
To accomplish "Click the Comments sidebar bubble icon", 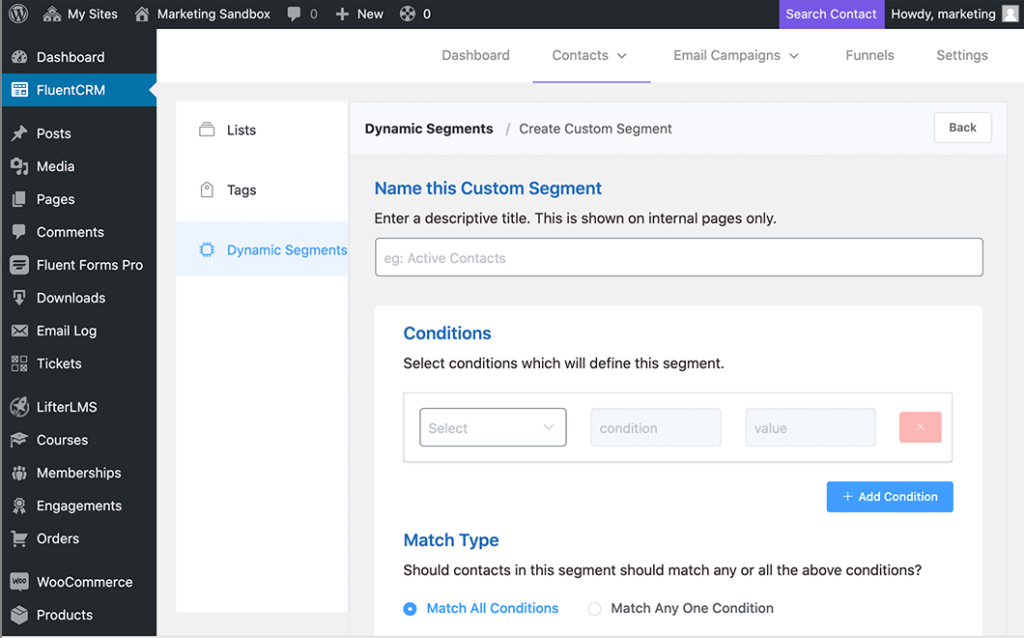I will [20, 232].
